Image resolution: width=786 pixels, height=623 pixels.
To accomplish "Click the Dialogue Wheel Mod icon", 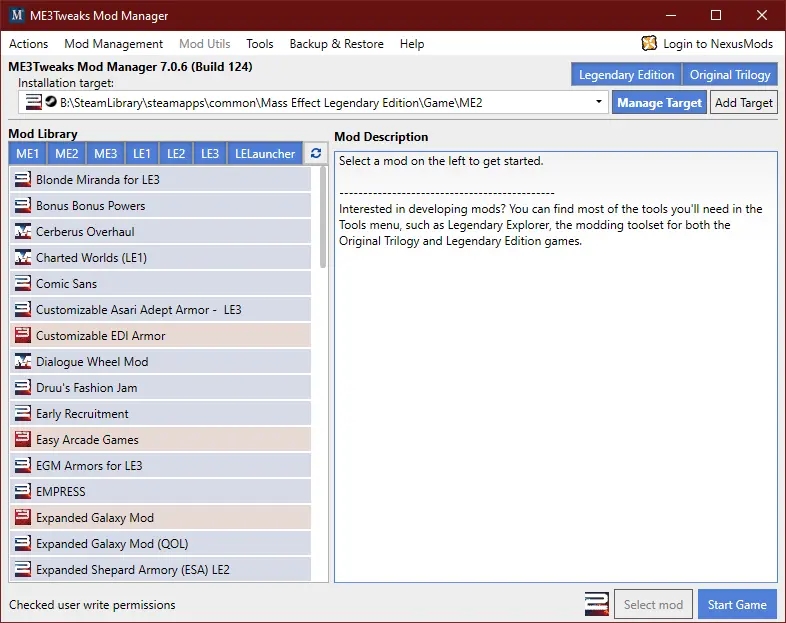I will coord(23,361).
